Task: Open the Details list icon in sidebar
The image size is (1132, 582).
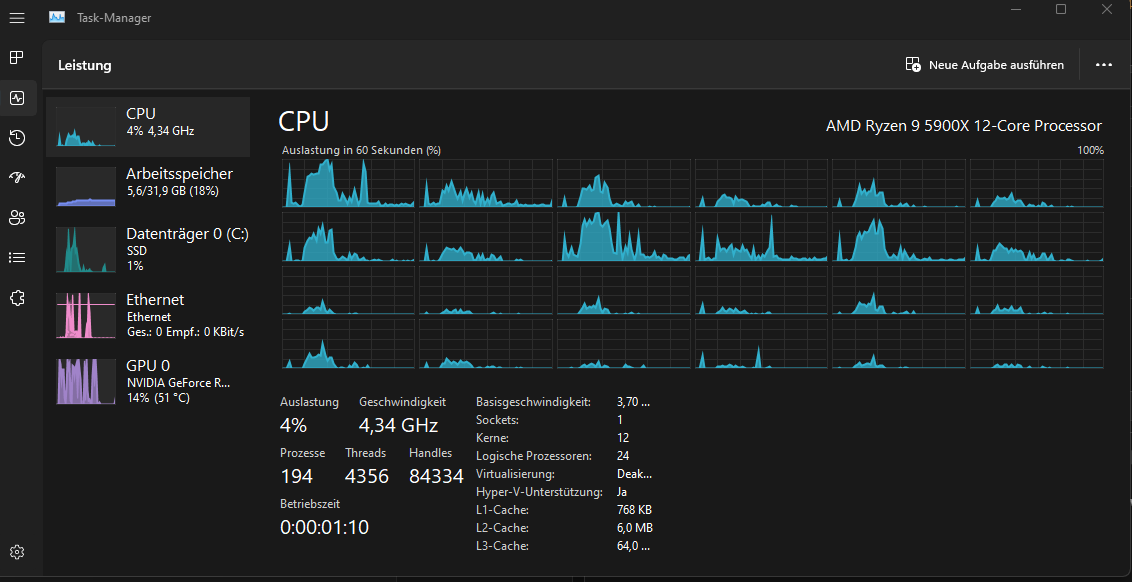Action: 17,257
